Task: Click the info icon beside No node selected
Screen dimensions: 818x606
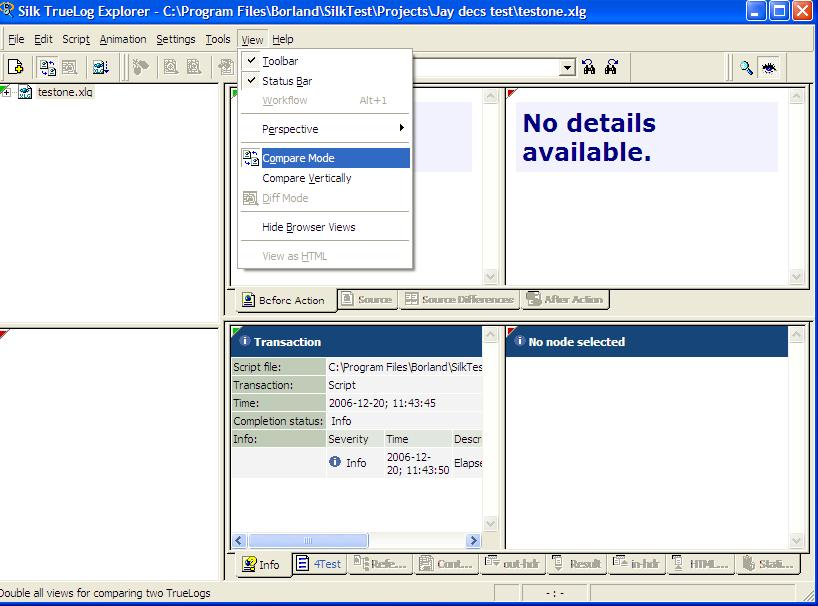Action: (520, 341)
